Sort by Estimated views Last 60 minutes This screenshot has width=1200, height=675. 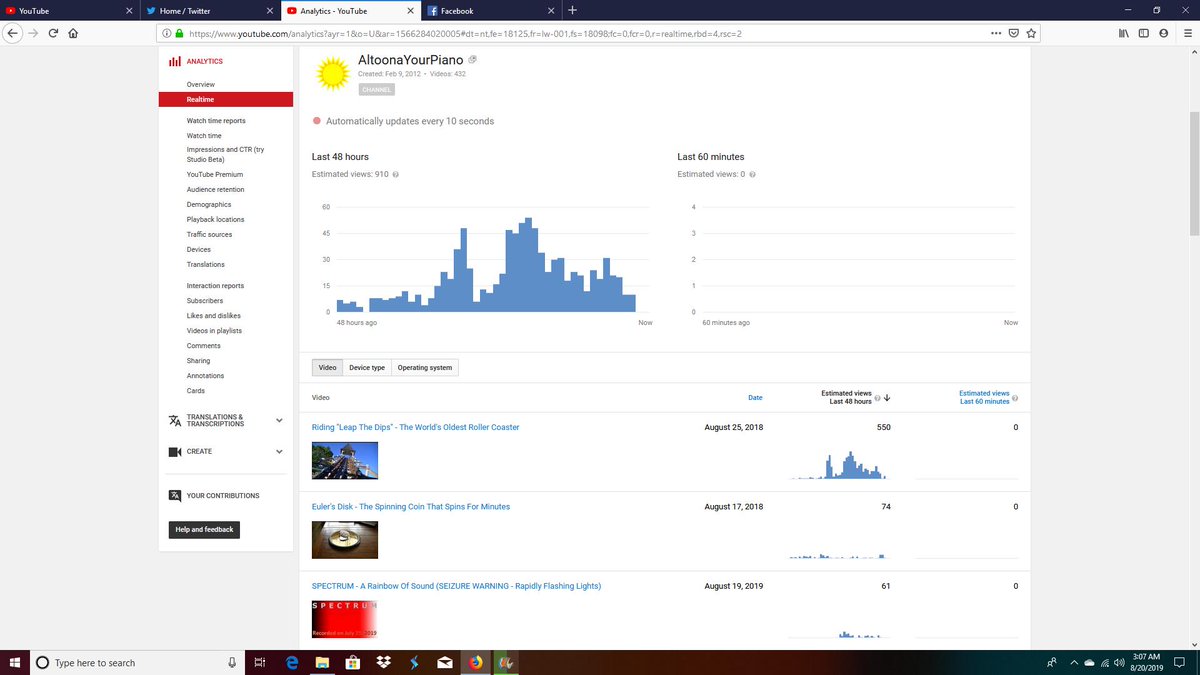pyautogui.click(x=984, y=397)
